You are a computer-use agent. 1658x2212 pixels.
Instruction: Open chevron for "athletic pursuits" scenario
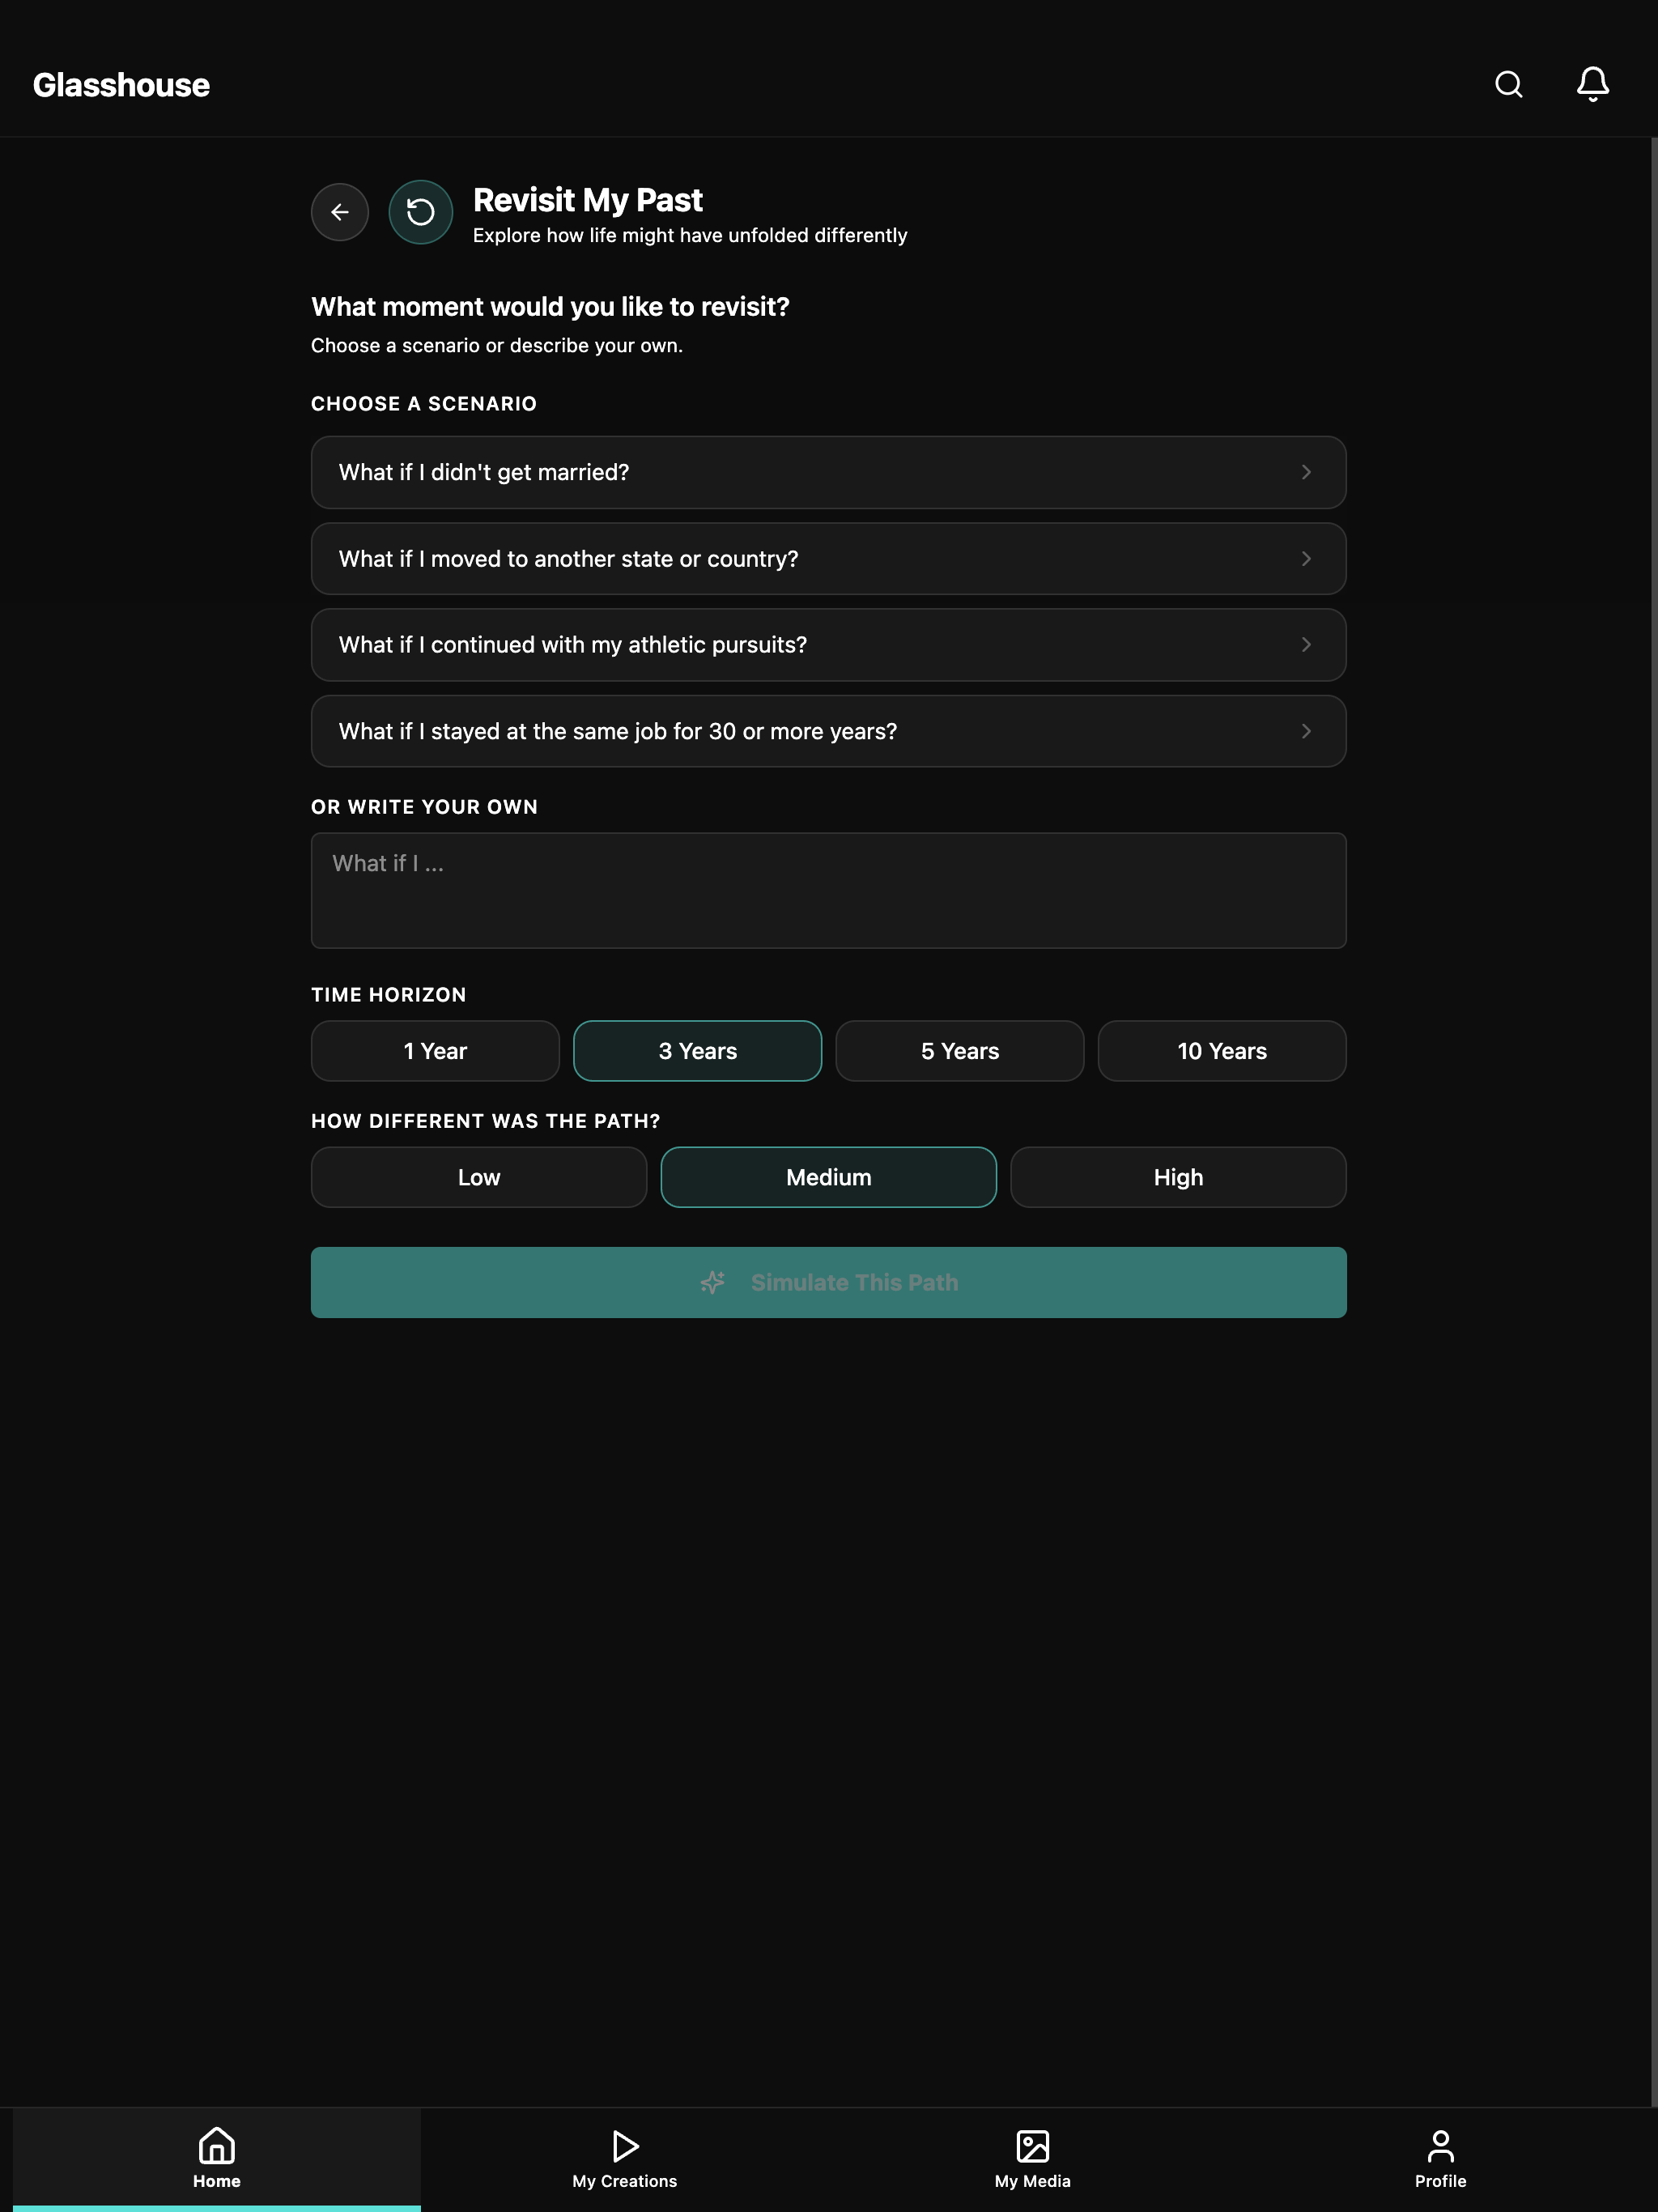coord(1306,645)
